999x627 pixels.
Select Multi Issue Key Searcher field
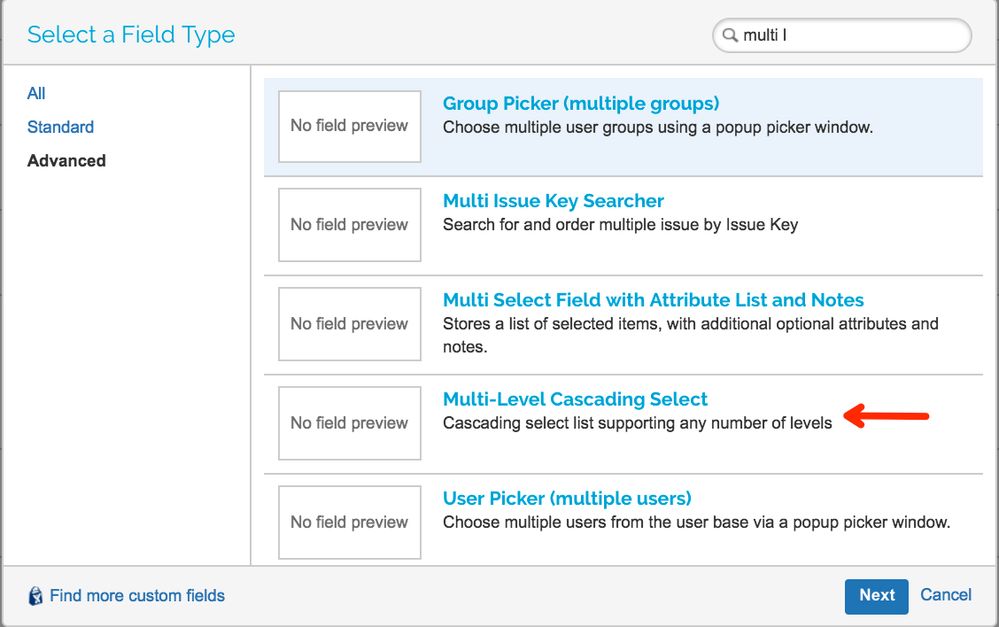(x=553, y=201)
